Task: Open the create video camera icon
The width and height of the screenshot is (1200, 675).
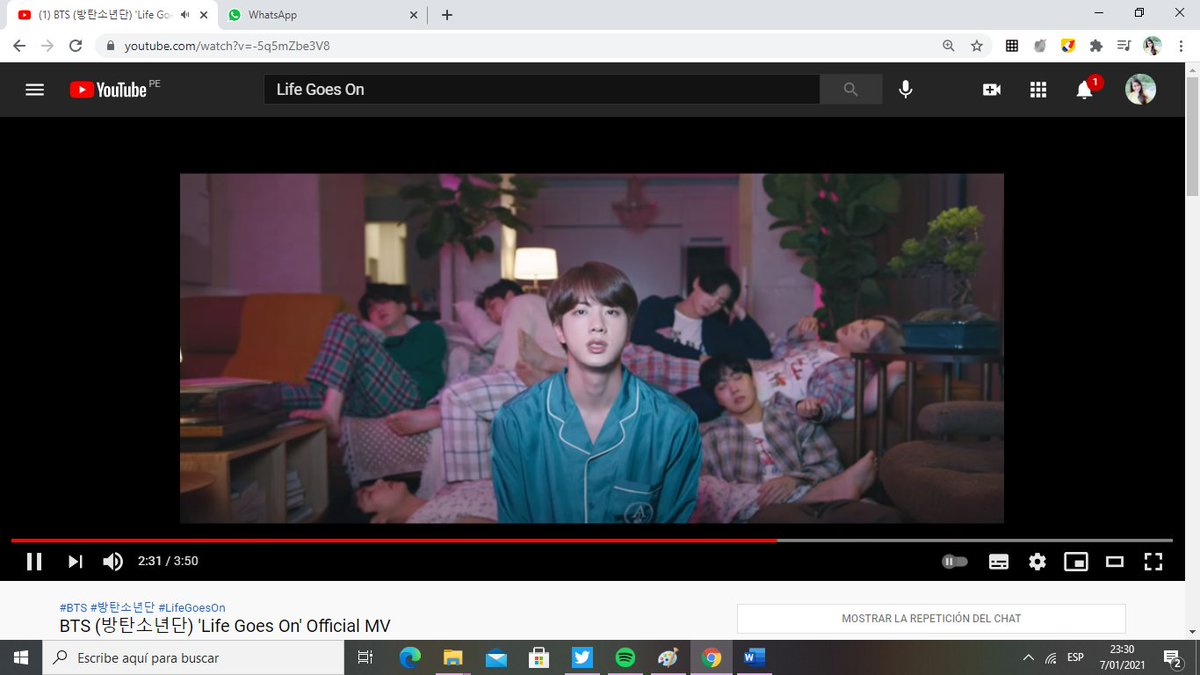Action: (x=991, y=89)
